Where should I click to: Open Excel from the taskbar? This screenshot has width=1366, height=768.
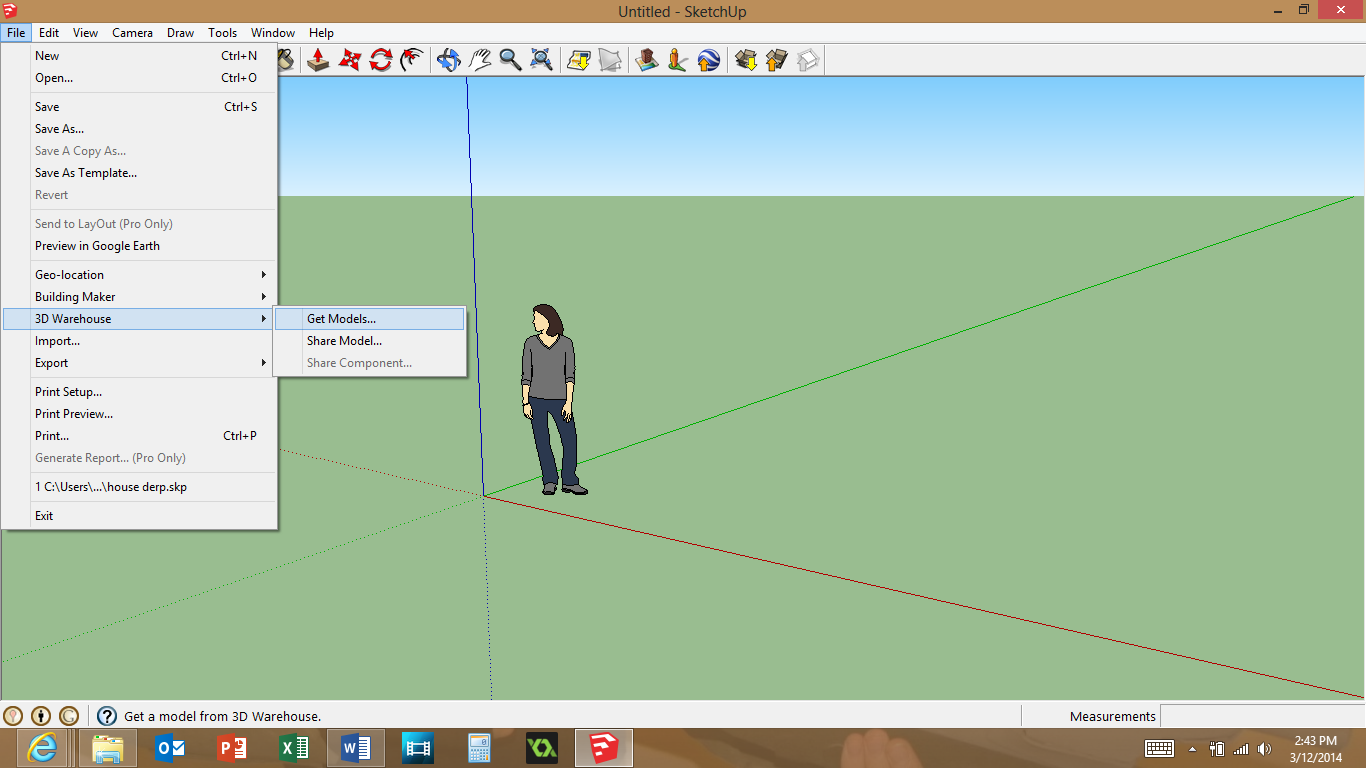[294, 748]
